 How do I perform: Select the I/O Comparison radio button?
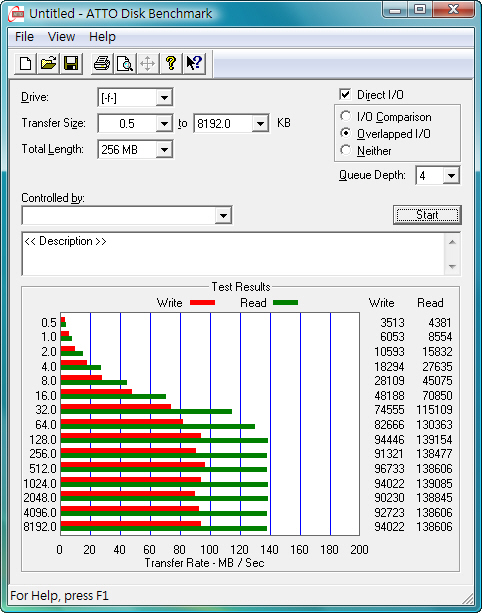pyautogui.click(x=346, y=116)
